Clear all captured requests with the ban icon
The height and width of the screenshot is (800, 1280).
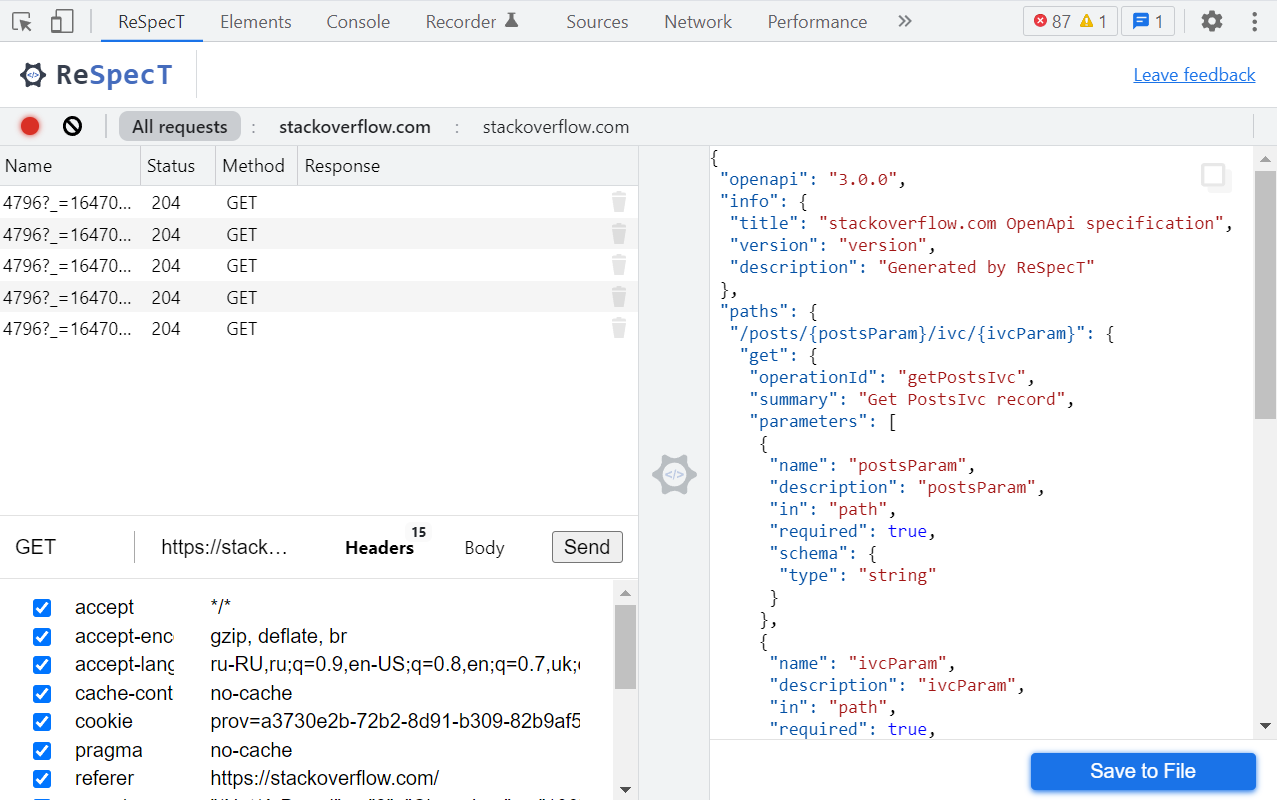72,126
